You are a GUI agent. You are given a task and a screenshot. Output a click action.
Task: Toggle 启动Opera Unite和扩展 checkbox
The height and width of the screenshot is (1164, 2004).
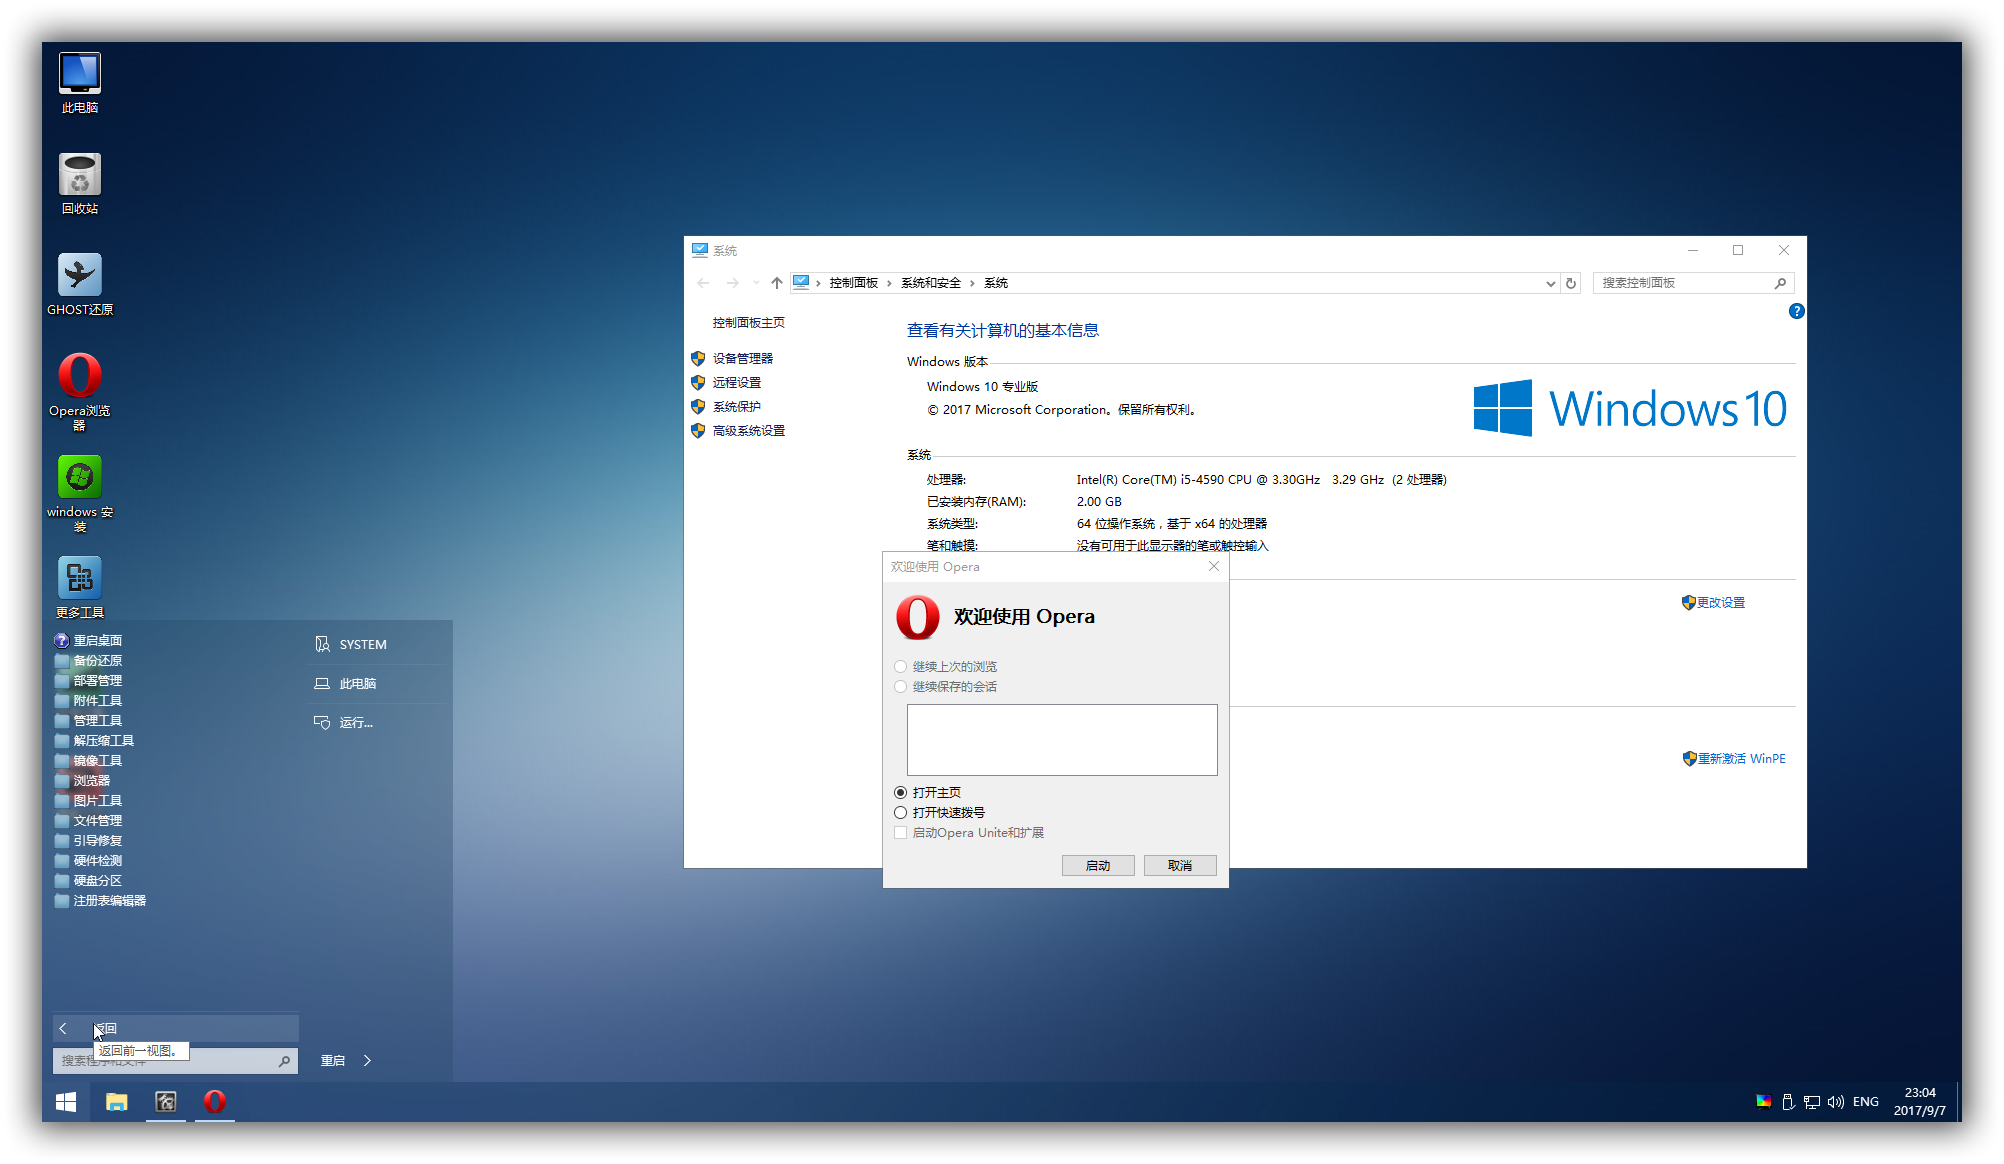tap(900, 832)
